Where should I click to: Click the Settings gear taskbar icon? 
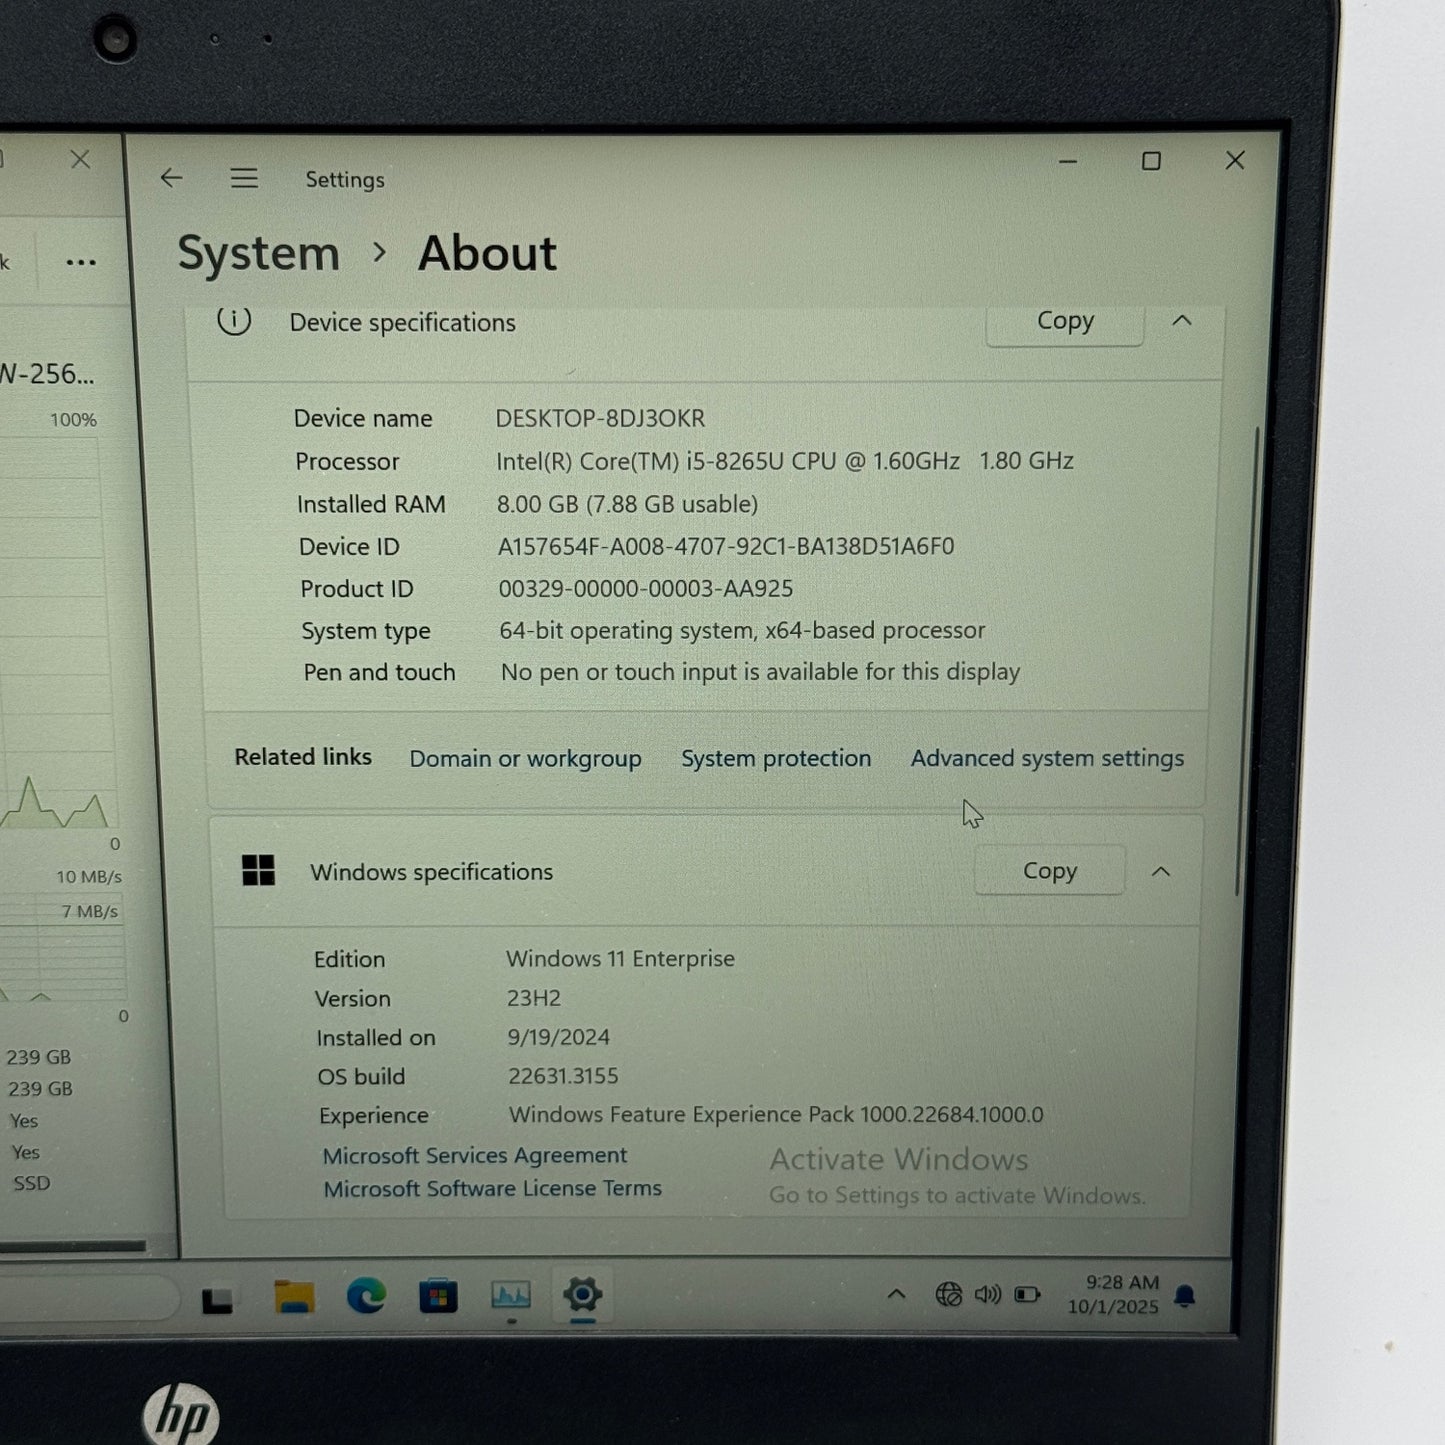click(582, 1295)
